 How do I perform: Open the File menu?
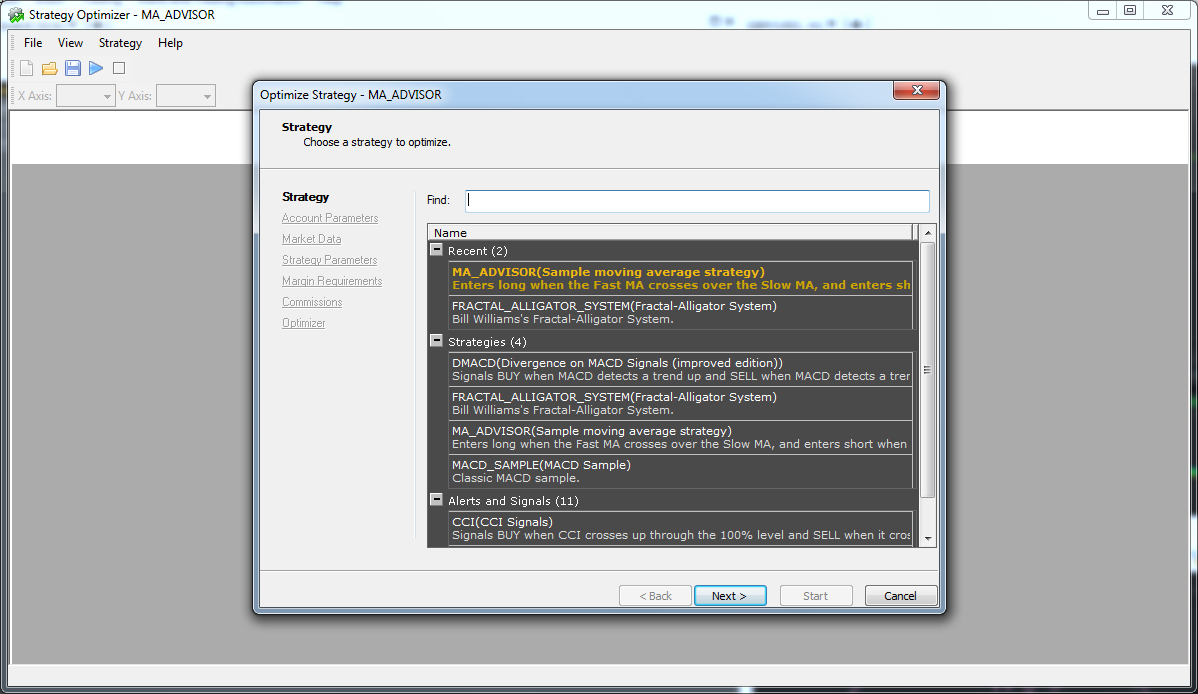[x=33, y=43]
